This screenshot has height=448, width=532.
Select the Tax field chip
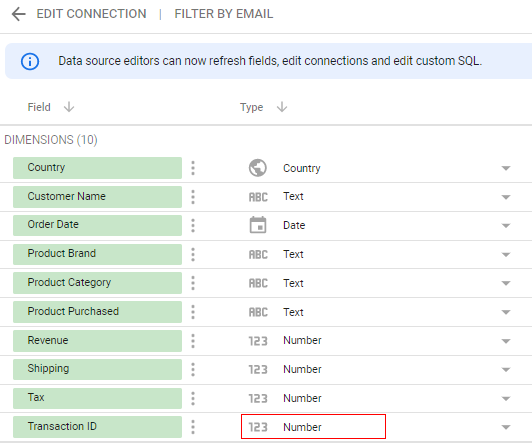tap(97, 398)
